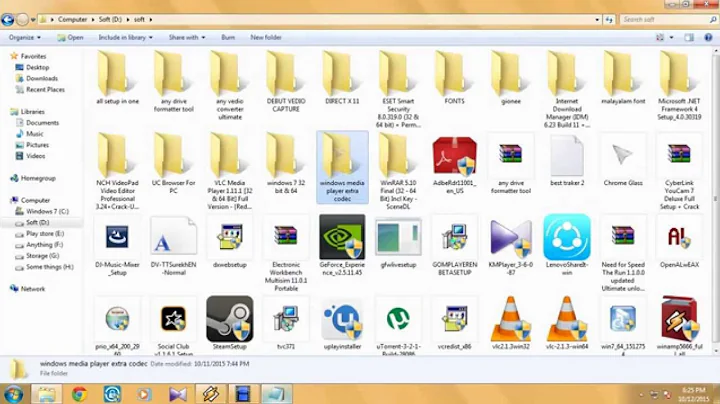The width and height of the screenshot is (720, 404).
Task: Select the all setup in one folder
Action: (x=117, y=73)
